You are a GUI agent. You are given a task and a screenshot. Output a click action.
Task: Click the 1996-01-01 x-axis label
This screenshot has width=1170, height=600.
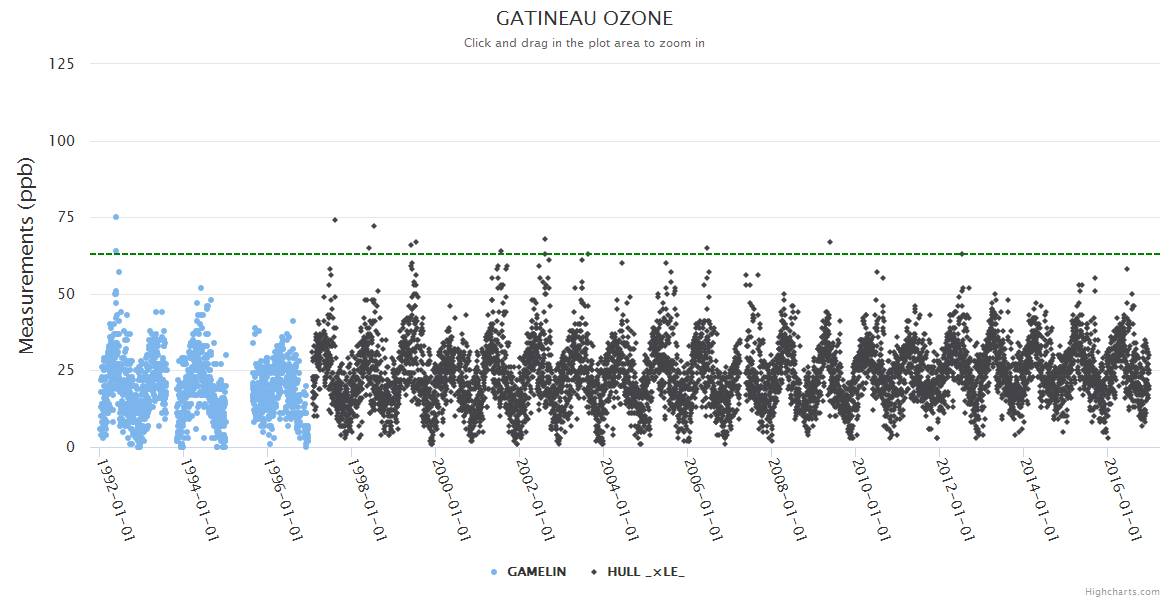[x=285, y=499]
